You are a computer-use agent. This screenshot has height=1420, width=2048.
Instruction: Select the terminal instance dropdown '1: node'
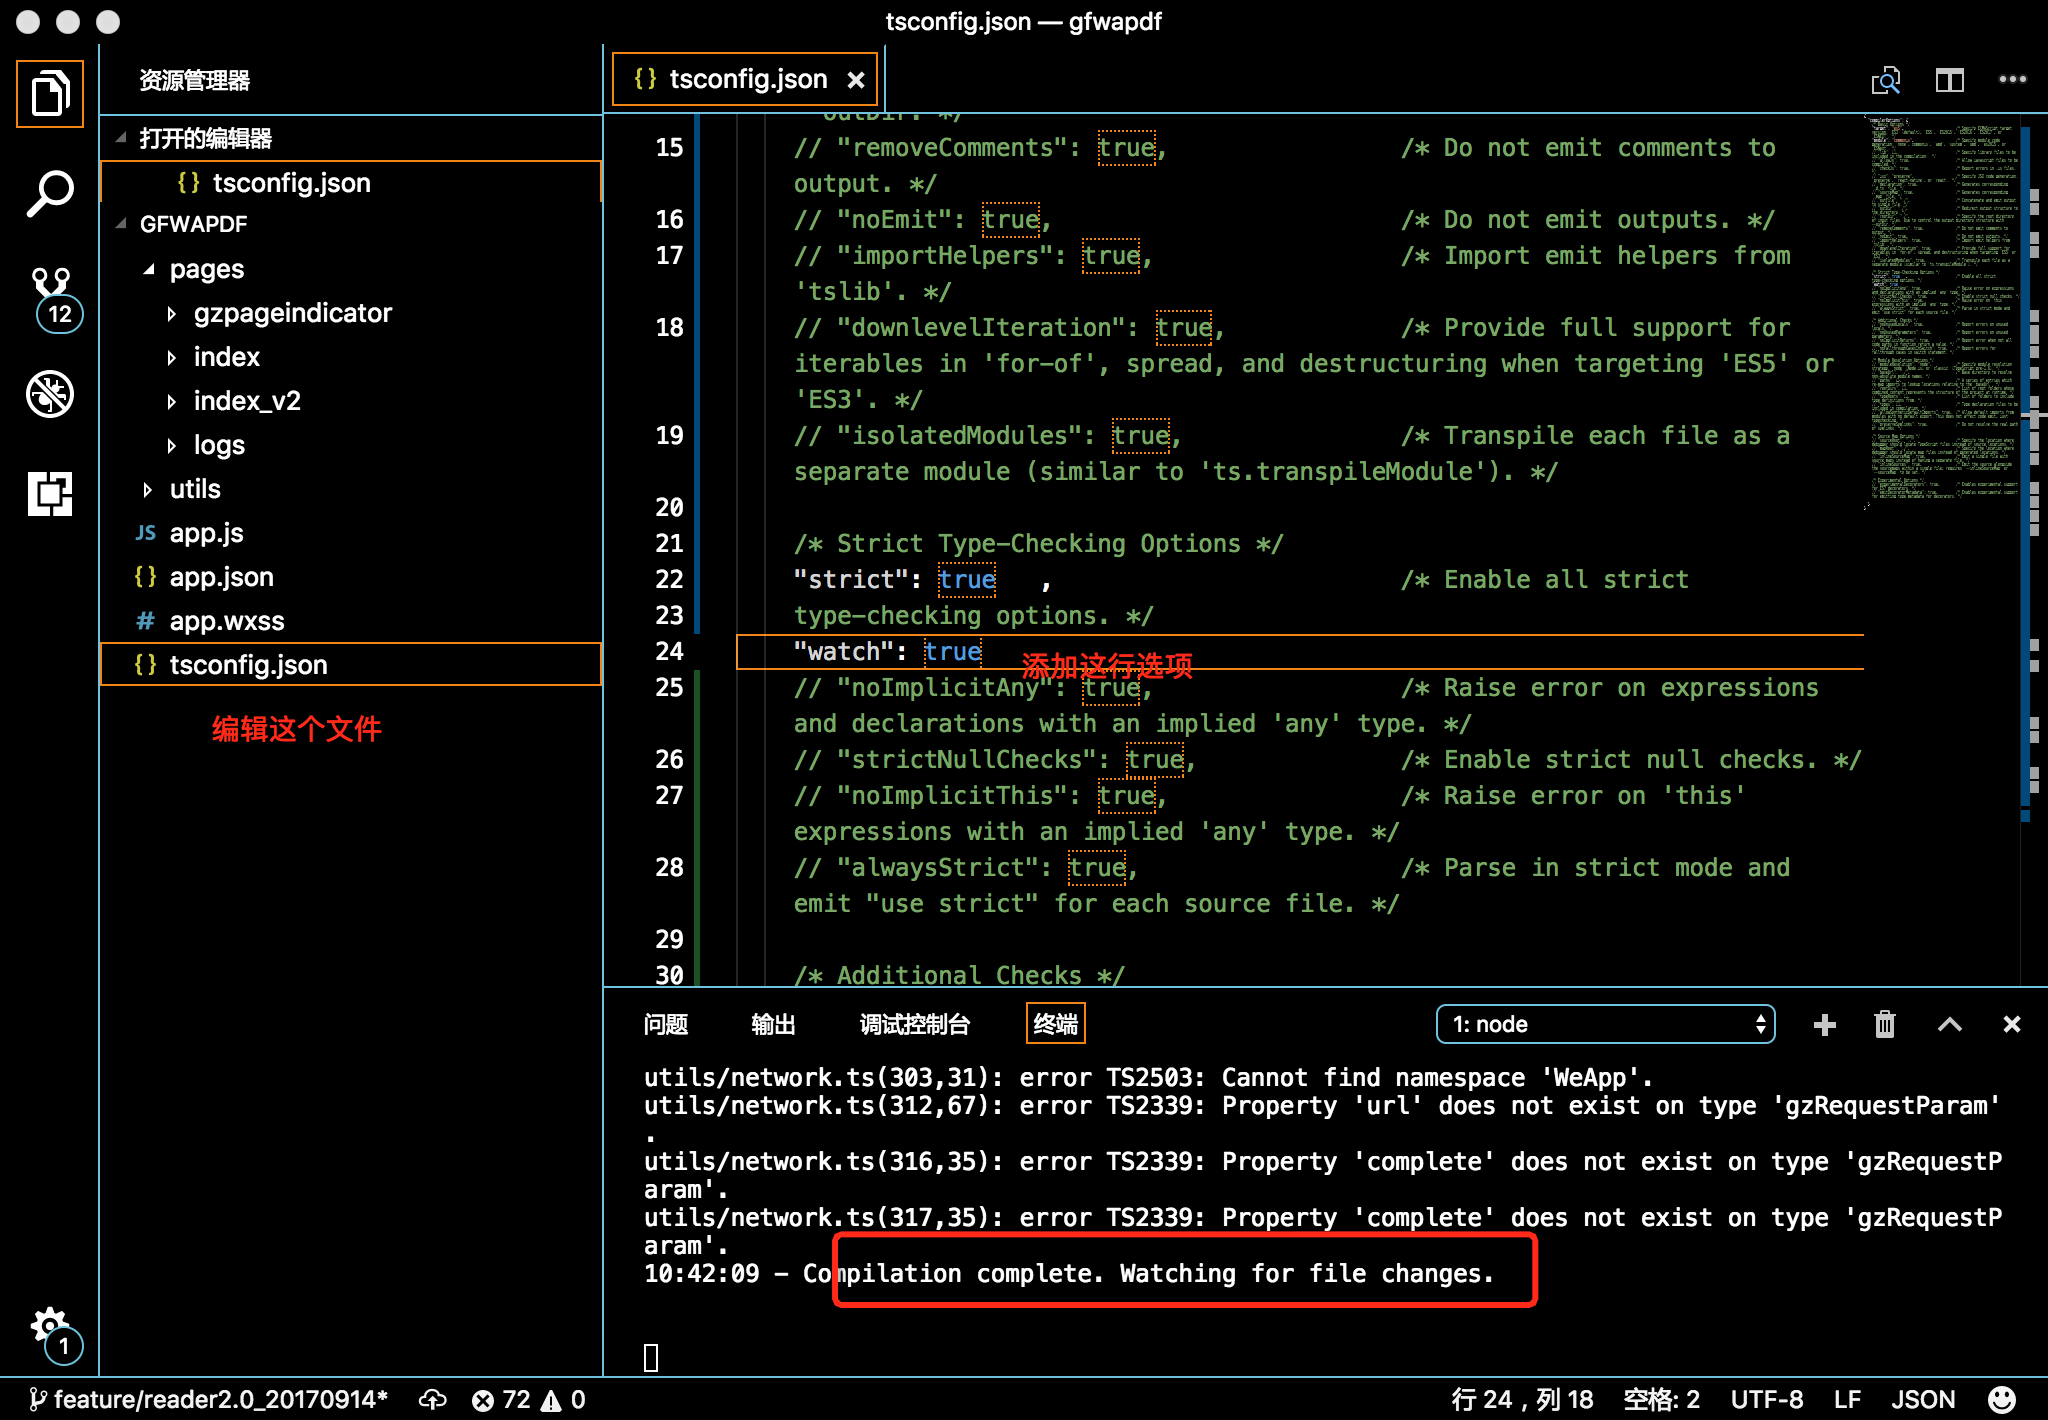[x=1606, y=1024]
